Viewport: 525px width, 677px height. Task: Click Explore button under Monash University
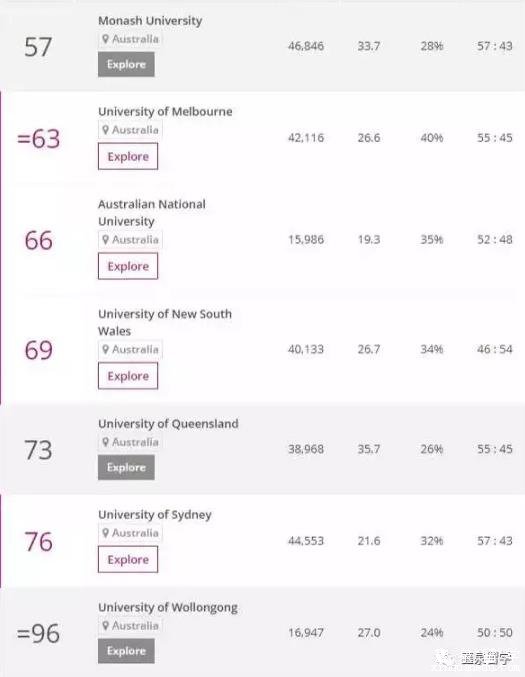[x=126, y=64]
